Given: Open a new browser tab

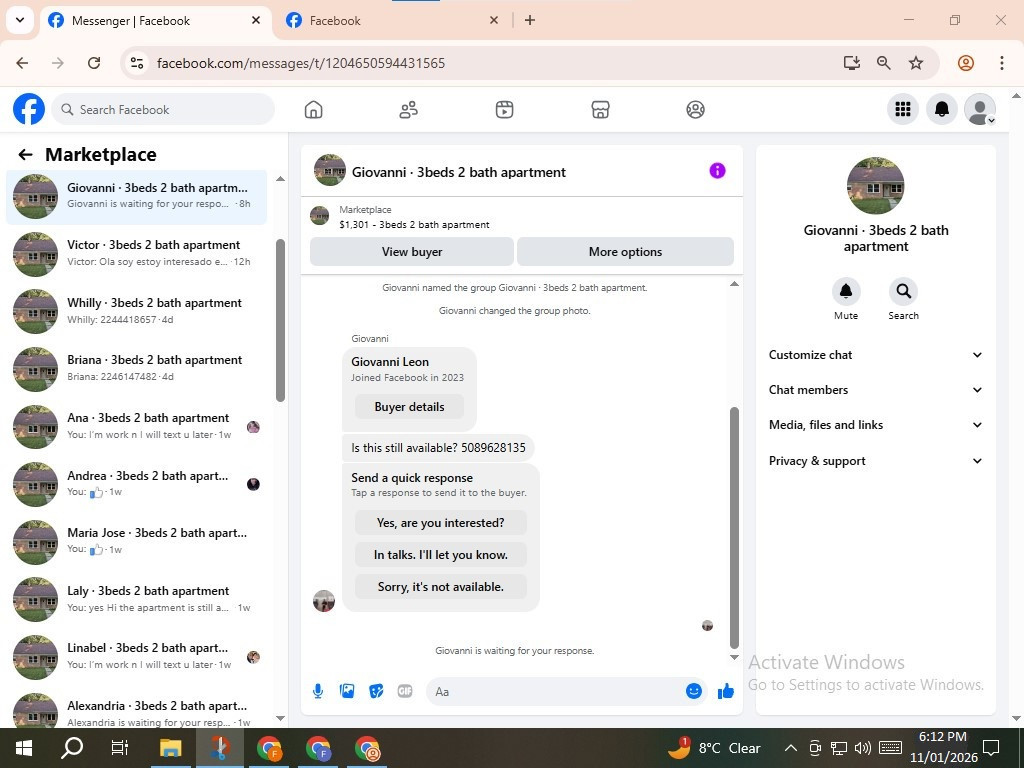Looking at the screenshot, I should (x=530, y=20).
